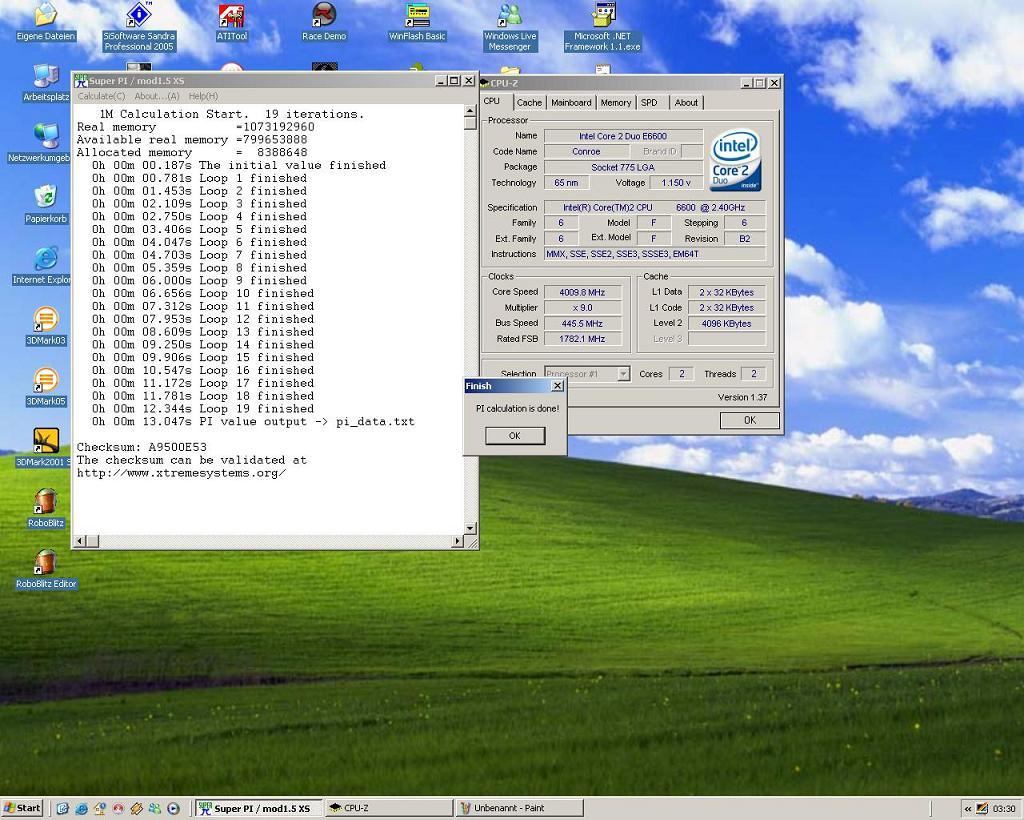Image resolution: width=1024 pixels, height=820 pixels.
Task: Open the Arbeitsplatz desktop icon
Action: (x=46, y=84)
